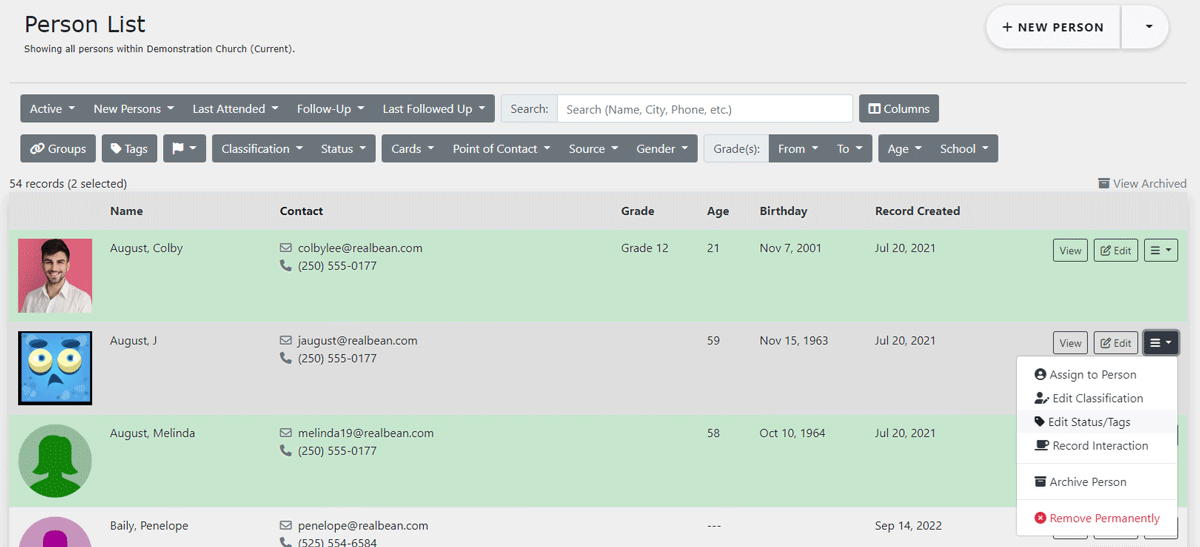Click the envelope icon beside jaugust@realbean.com
The height and width of the screenshot is (547, 1200).
coord(286,341)
